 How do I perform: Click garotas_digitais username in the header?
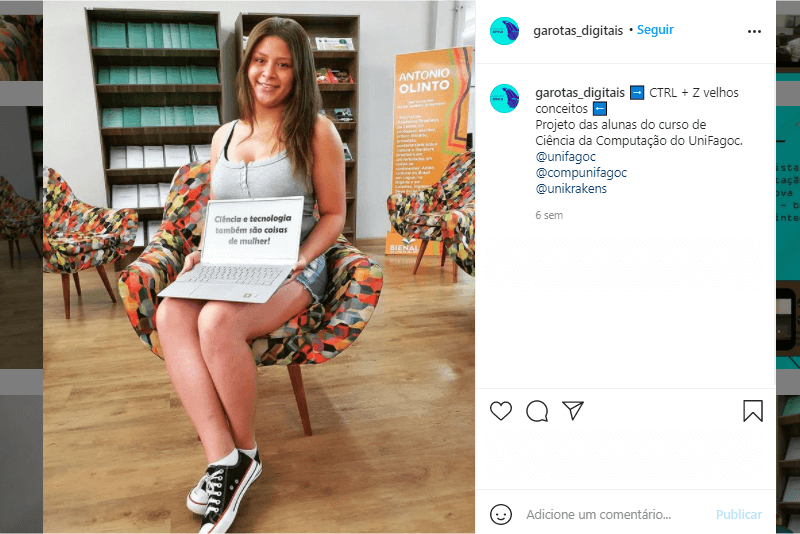coord(578,31)
